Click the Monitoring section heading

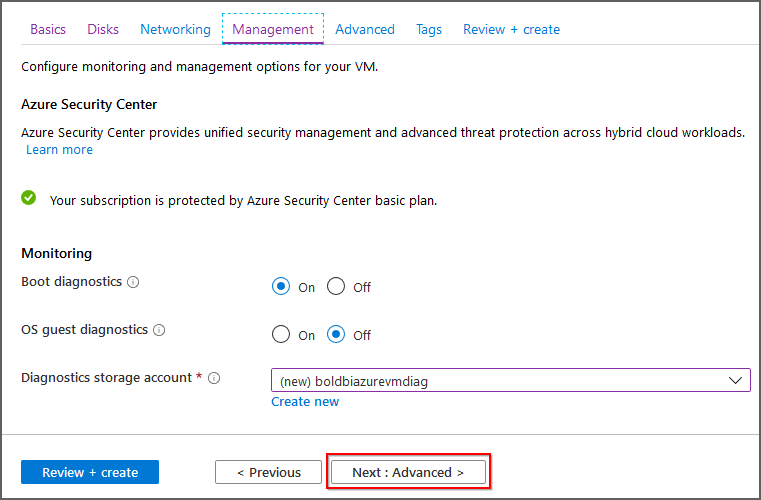pyautogui.click(x=56, y=253)
